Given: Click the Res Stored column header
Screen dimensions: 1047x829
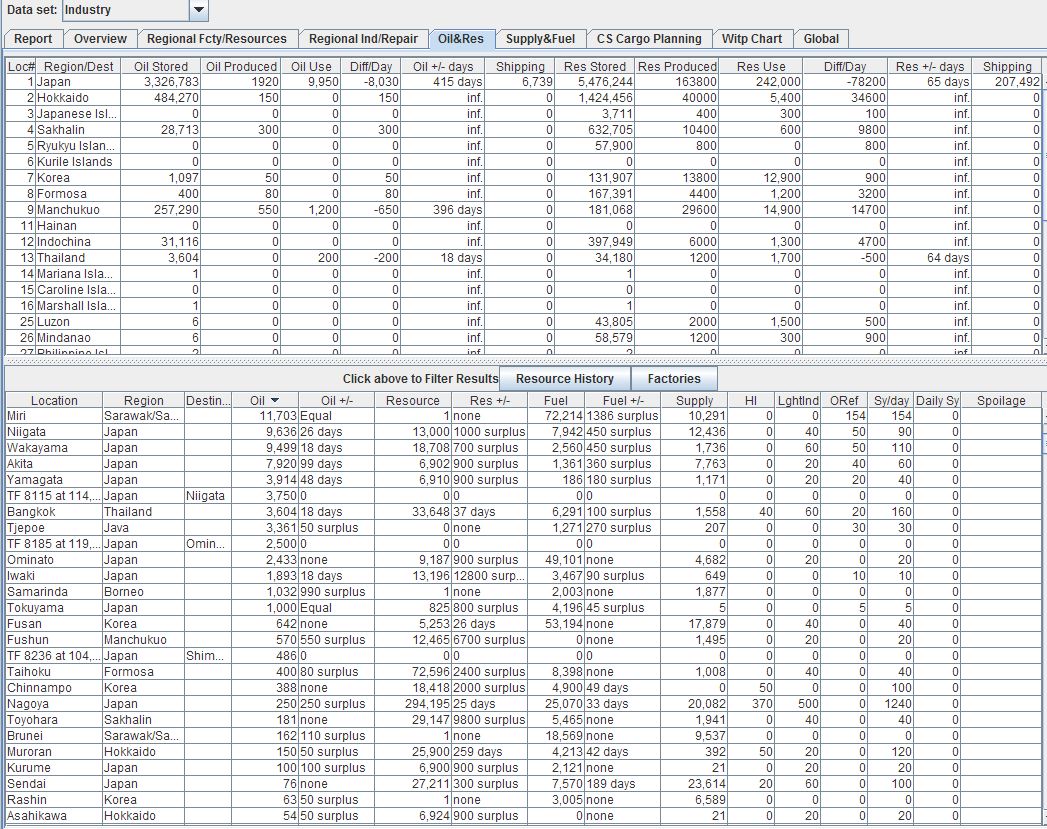Looking at the screenshot, I should pos(594,66).
